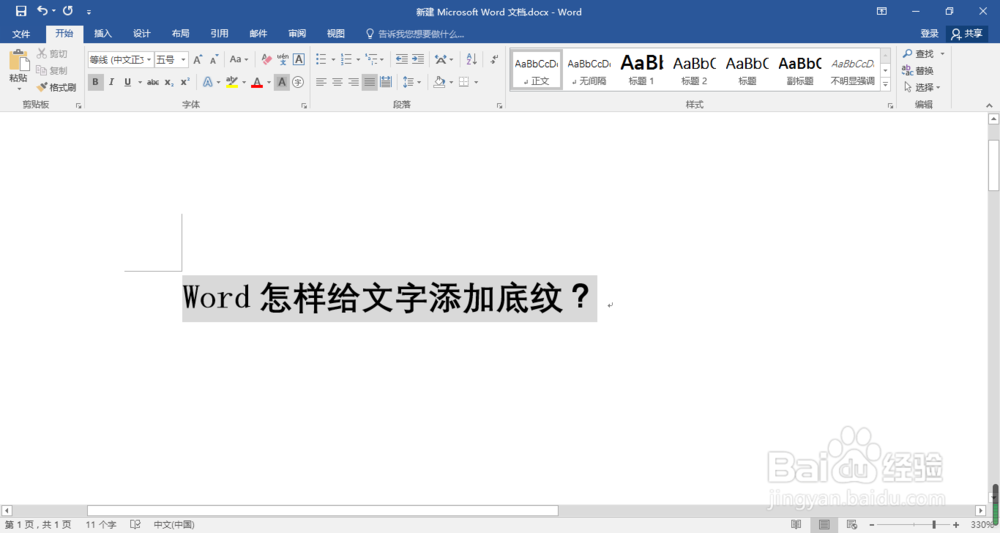Viewport: 1000px width, 533px height.
Task: Click the Sort A-Z icon
Action: [x=471, y=59]
